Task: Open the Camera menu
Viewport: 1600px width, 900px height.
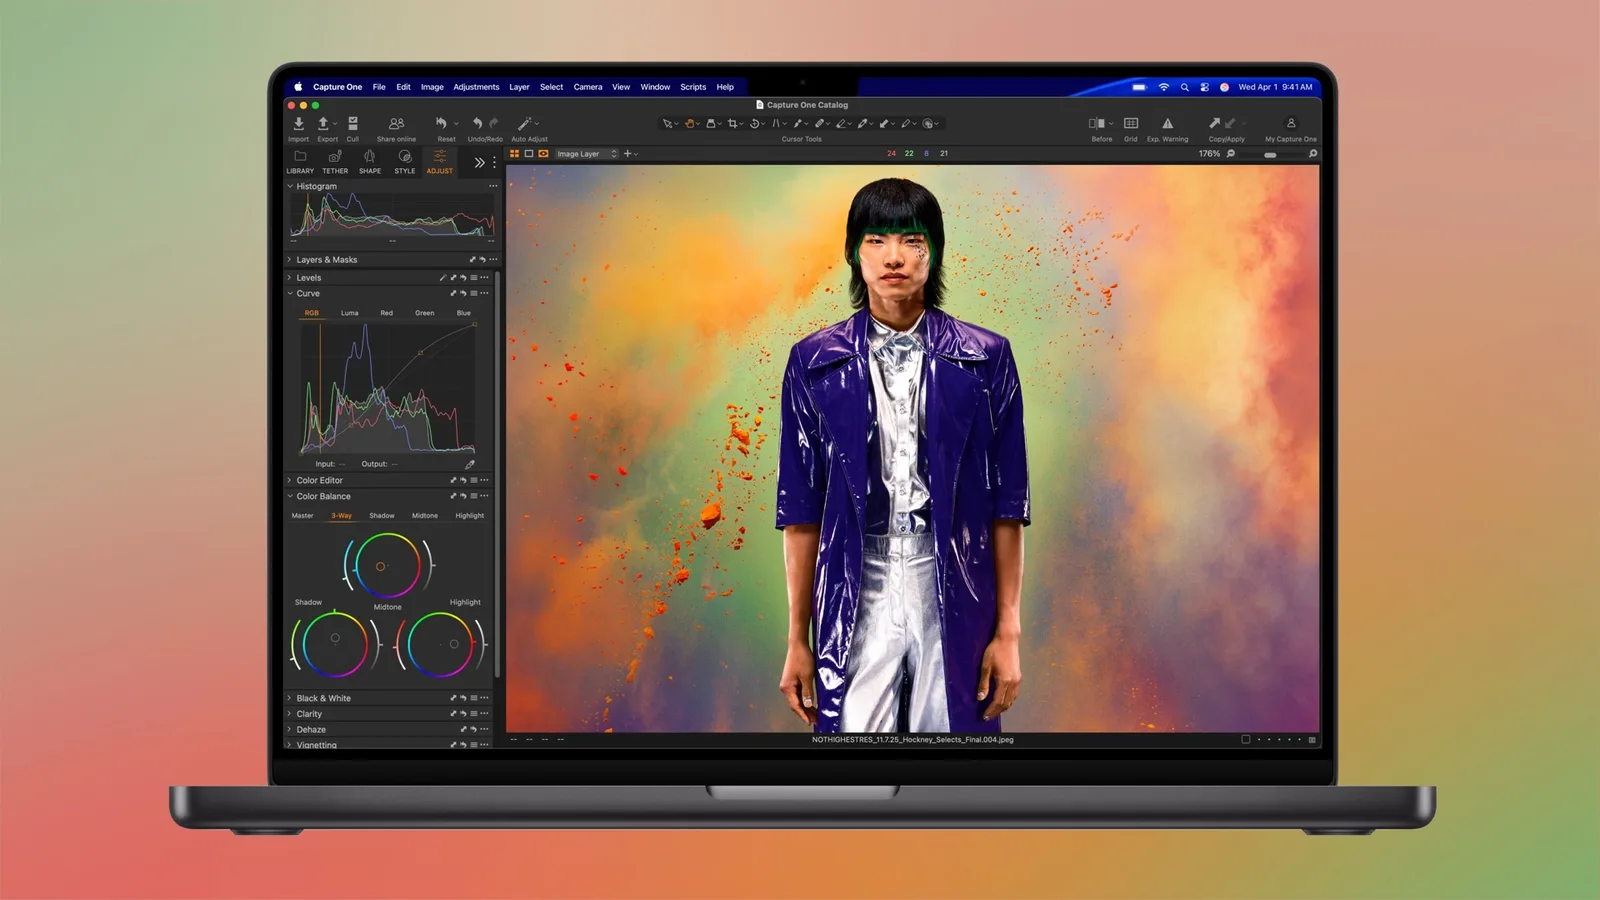Action: click(x=588, y=87)
